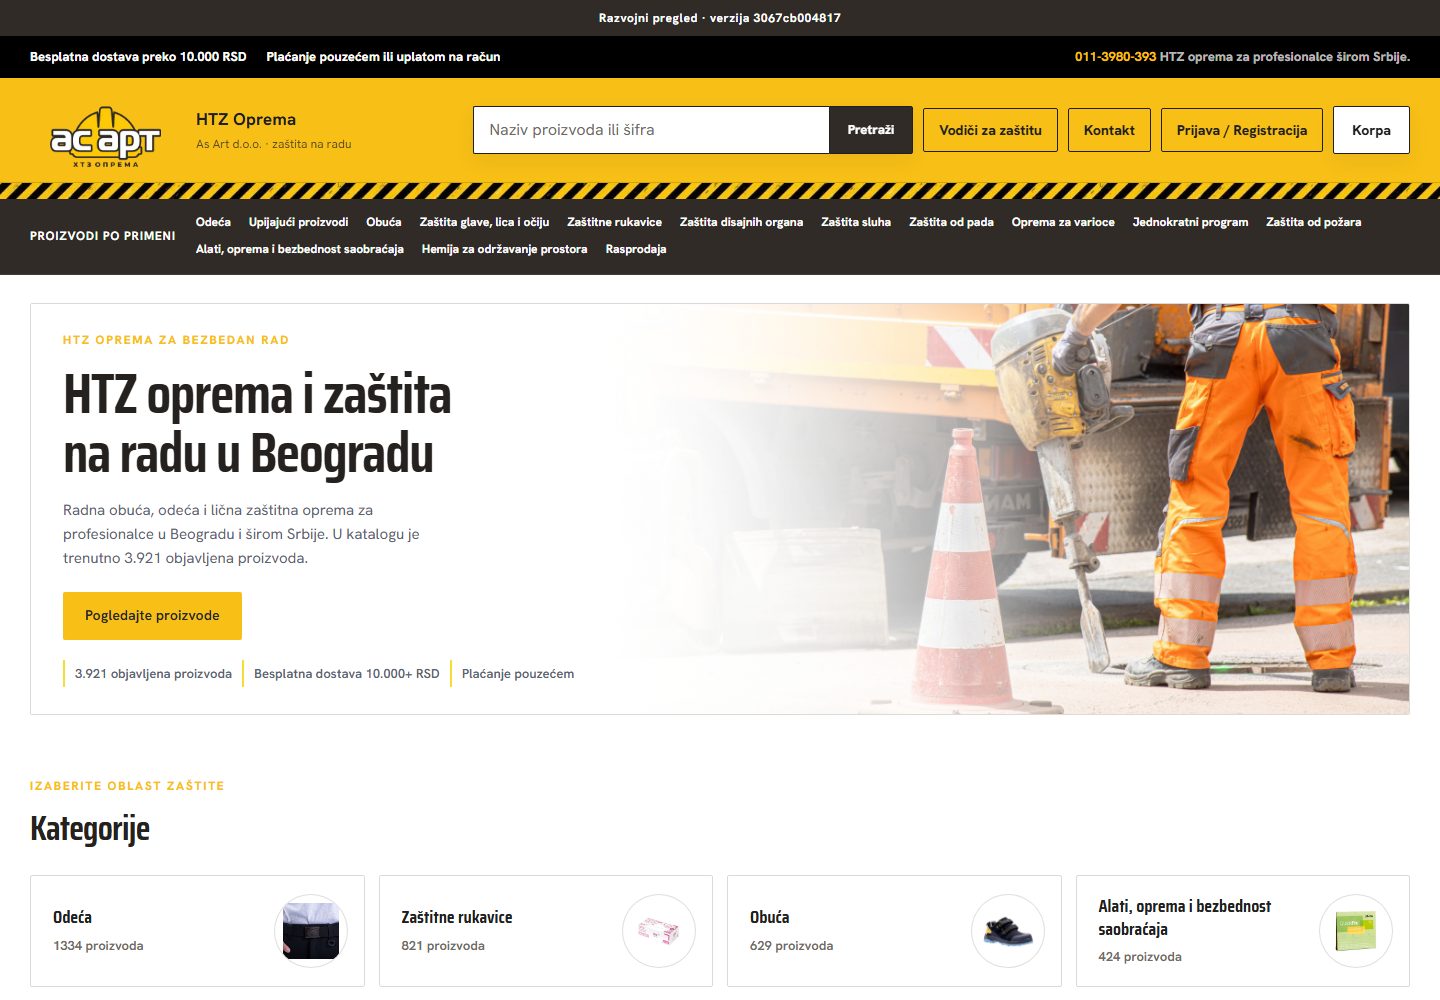Click the Kategorije heading
Viewport: 1440px width, 1000px height.
[90, 829]
